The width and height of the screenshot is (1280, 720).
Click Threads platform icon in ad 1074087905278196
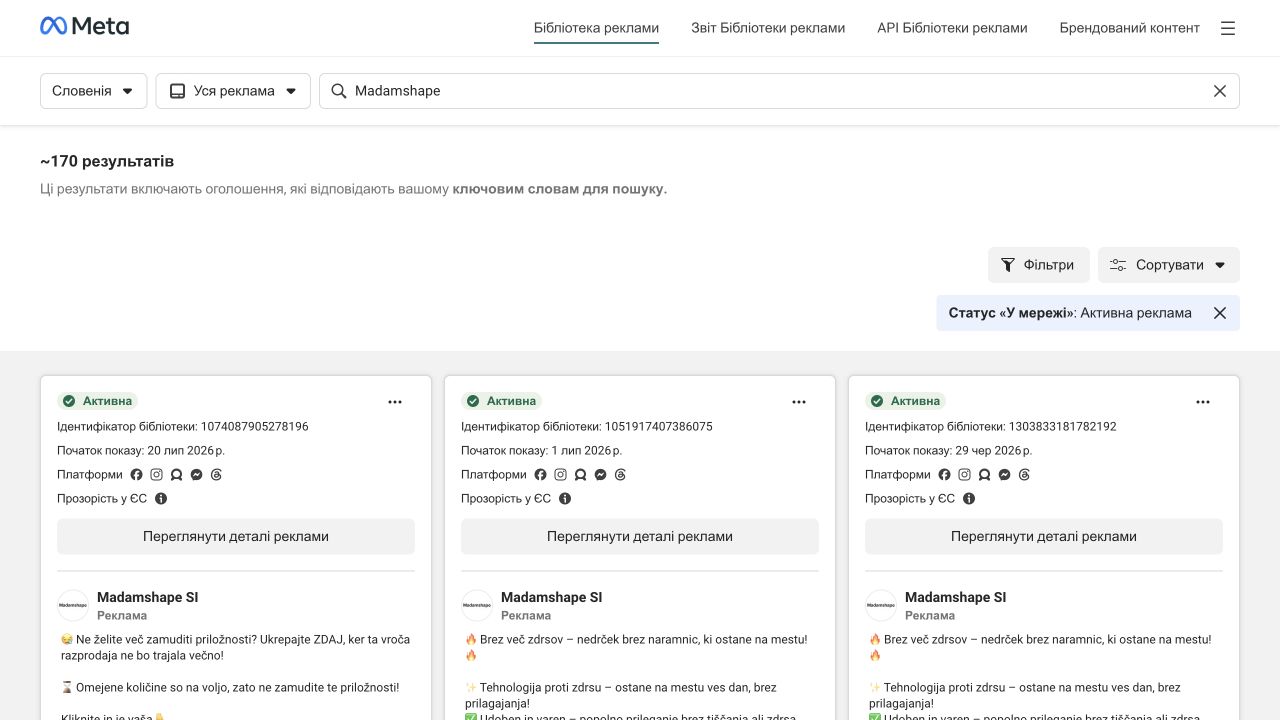(x=216, y=475)
